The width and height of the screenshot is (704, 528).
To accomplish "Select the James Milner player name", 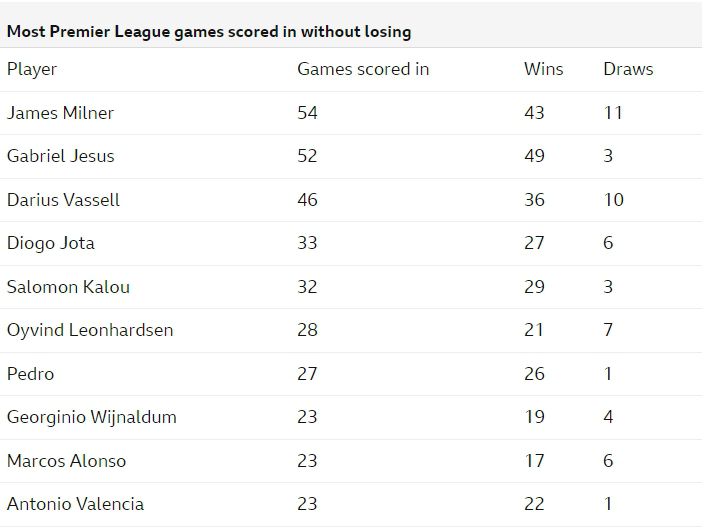I will [60, 113].
